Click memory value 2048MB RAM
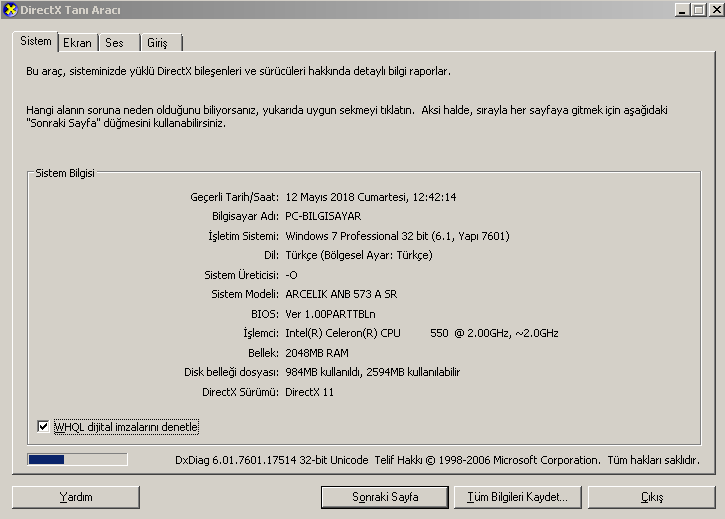Viewport: 725px width, 519px height. (x=317, y=353)
